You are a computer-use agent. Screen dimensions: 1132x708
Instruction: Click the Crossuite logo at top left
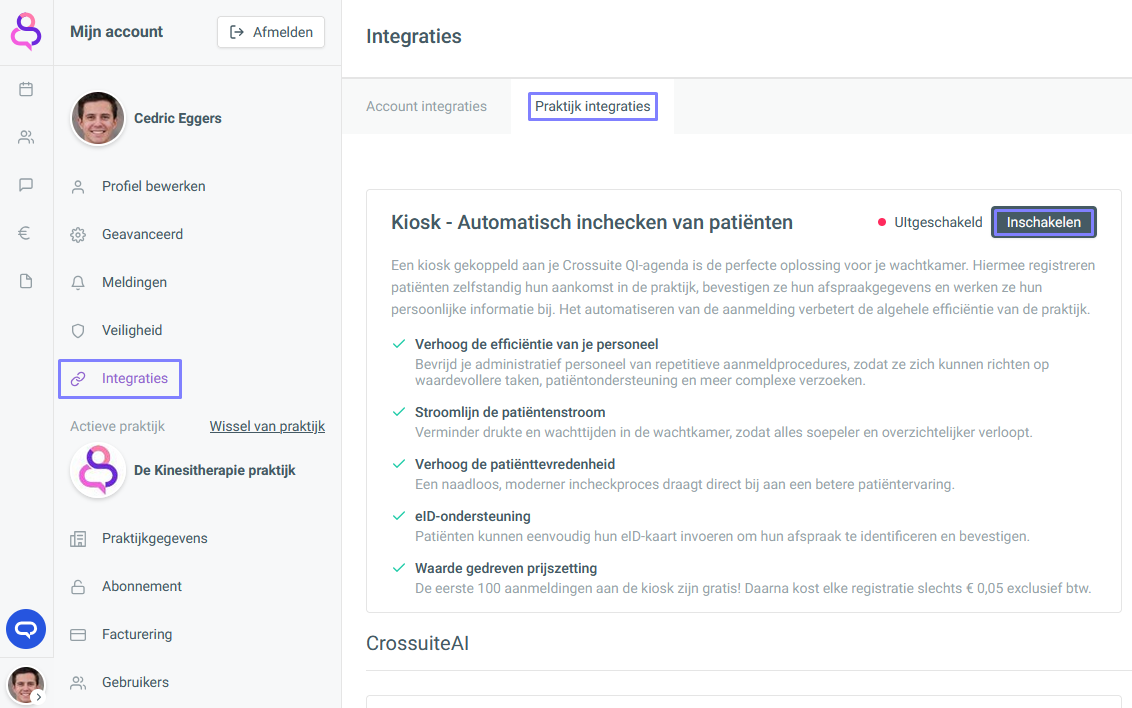tap(26, 31)
